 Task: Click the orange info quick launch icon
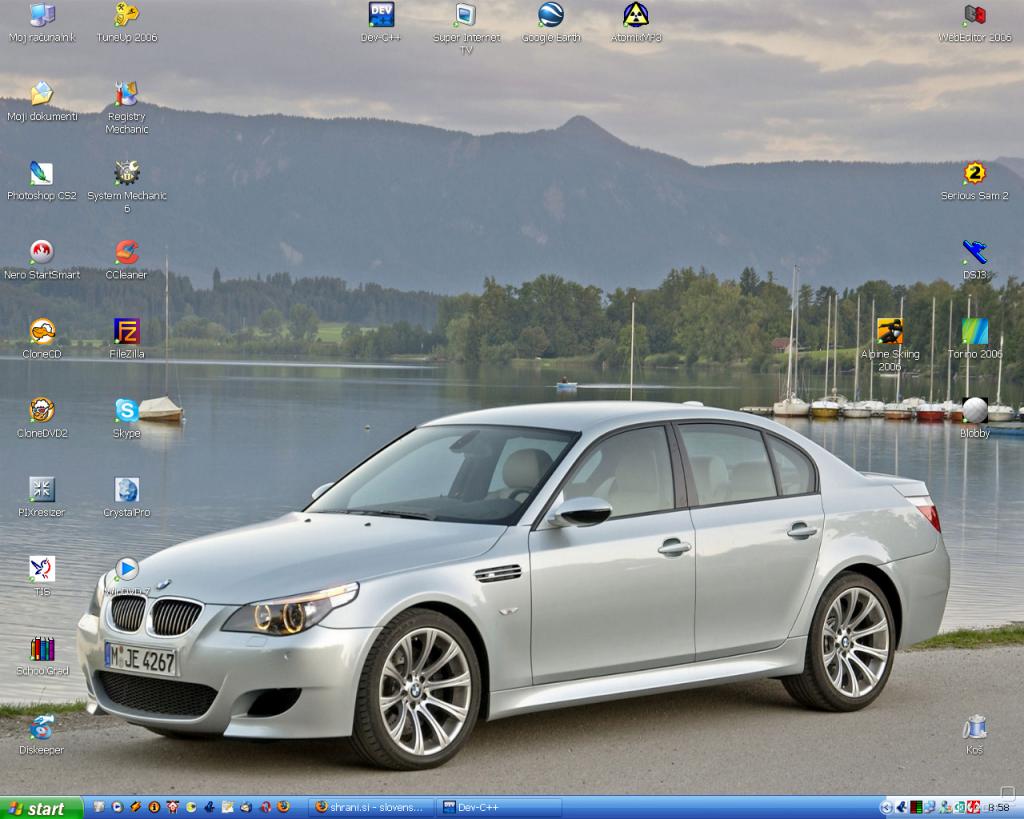(x=154, y=807)
